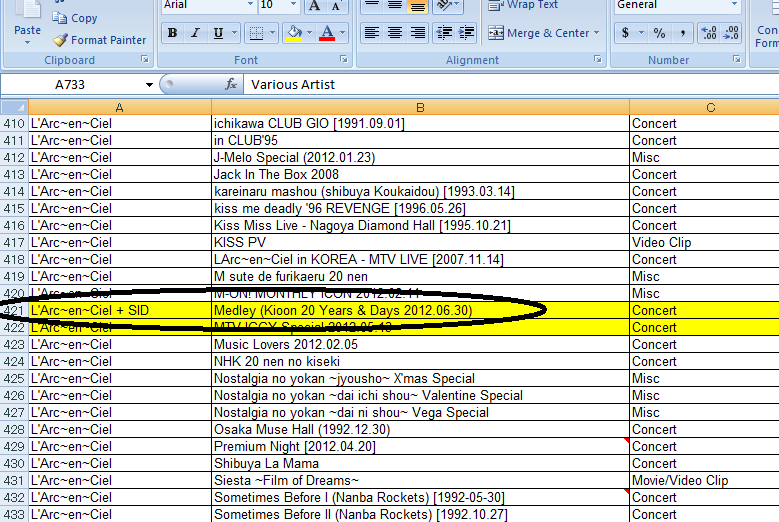Viewport: 779px width, 522px height.
Task: Open the General number format dropdown
Action: (734, 5)
